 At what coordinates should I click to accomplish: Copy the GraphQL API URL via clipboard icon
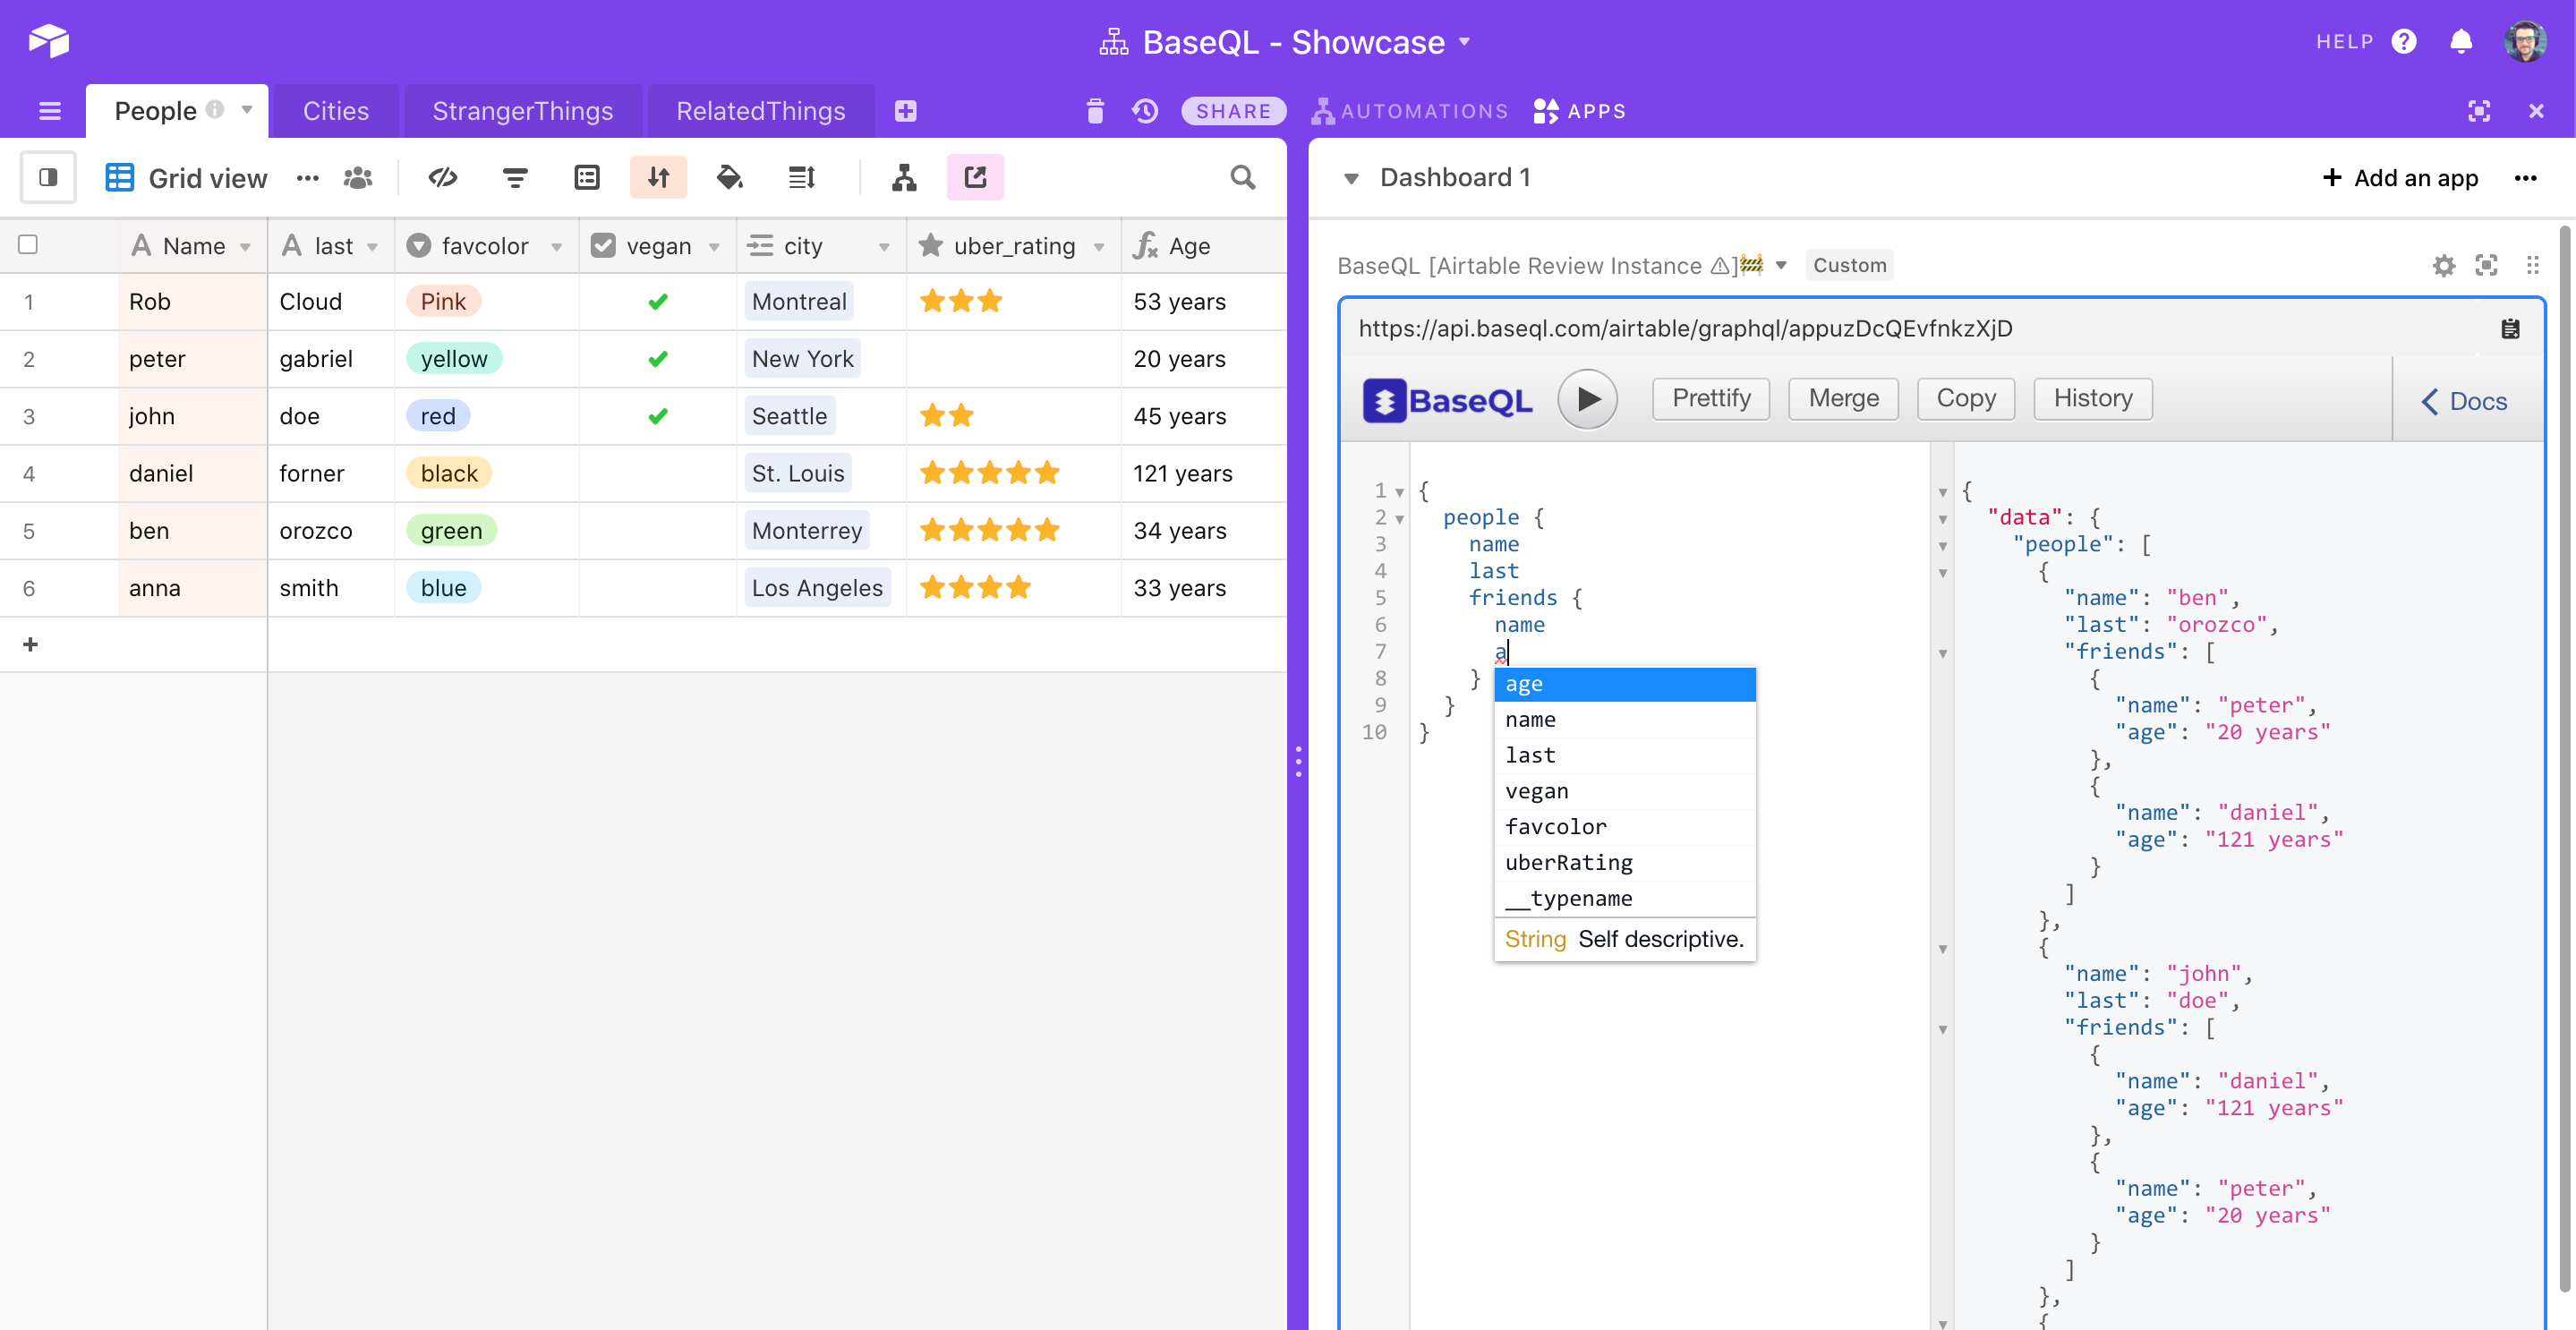(x=2511, y=328)
